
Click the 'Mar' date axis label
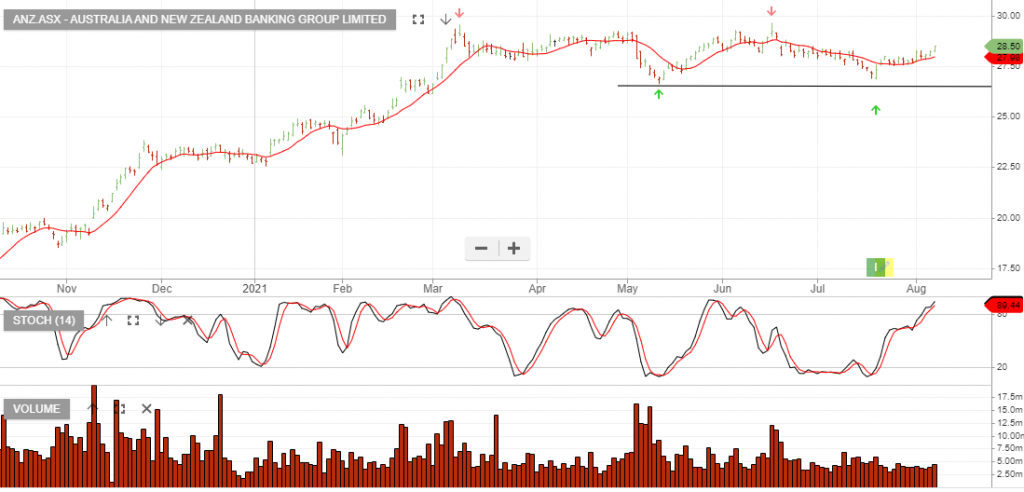[x=432, y=287]
